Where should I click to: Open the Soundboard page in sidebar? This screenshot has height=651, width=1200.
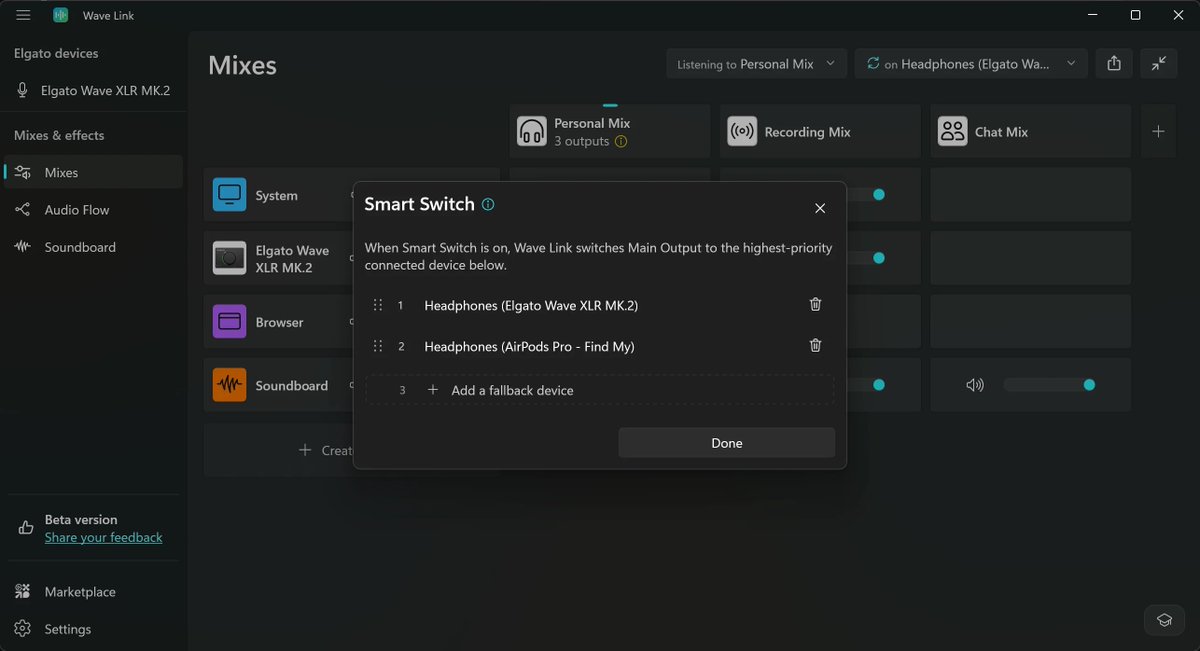93,247
